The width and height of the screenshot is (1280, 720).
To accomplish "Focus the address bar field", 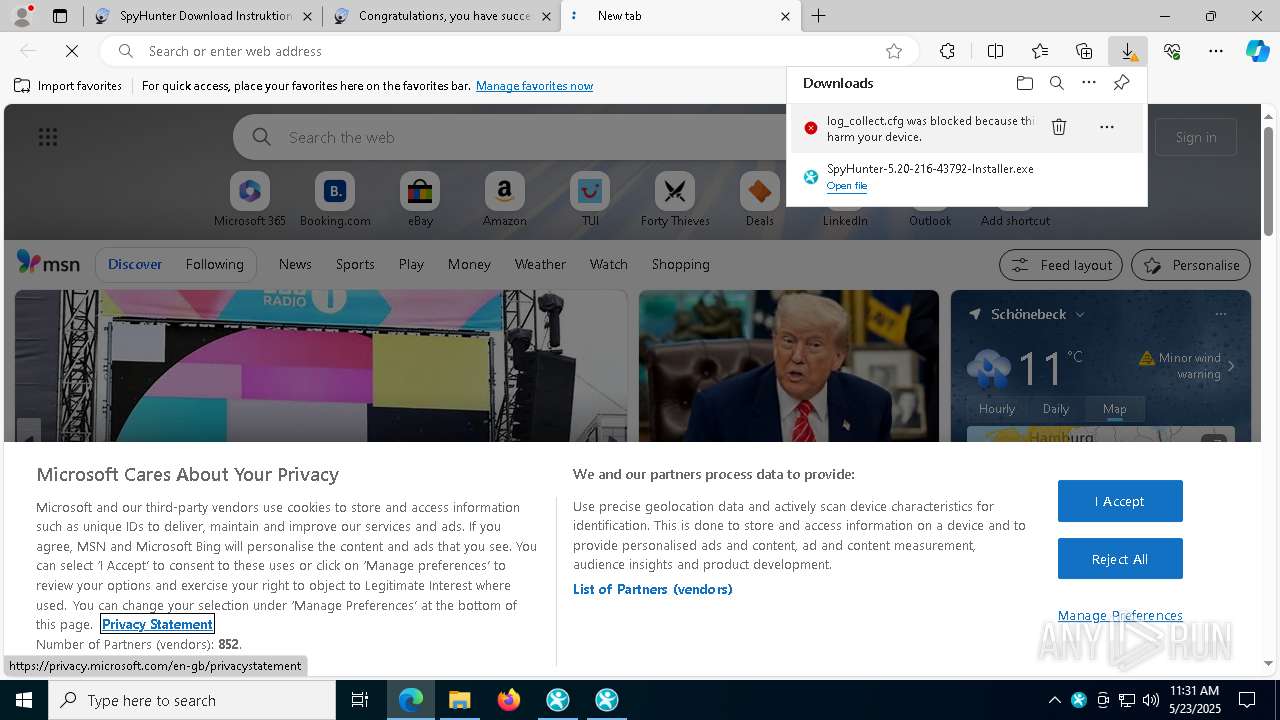I will click(508, 51).
